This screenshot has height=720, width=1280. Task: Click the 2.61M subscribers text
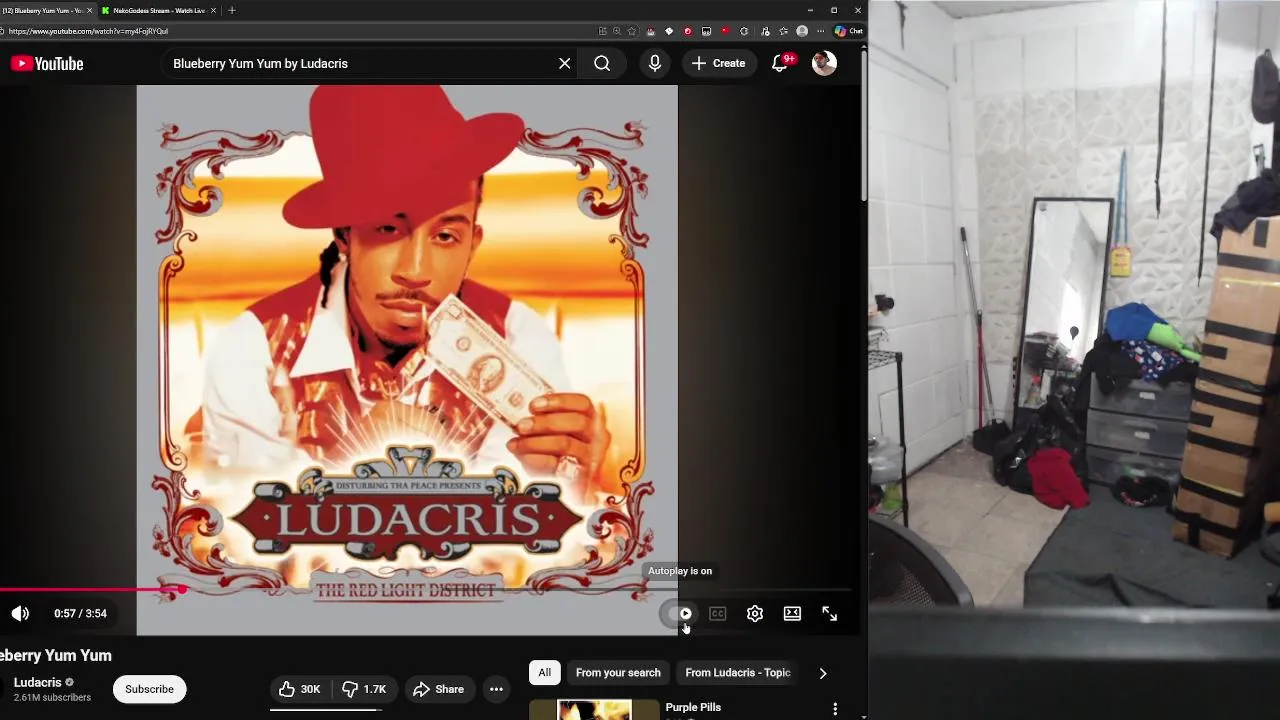coord(52,698)
